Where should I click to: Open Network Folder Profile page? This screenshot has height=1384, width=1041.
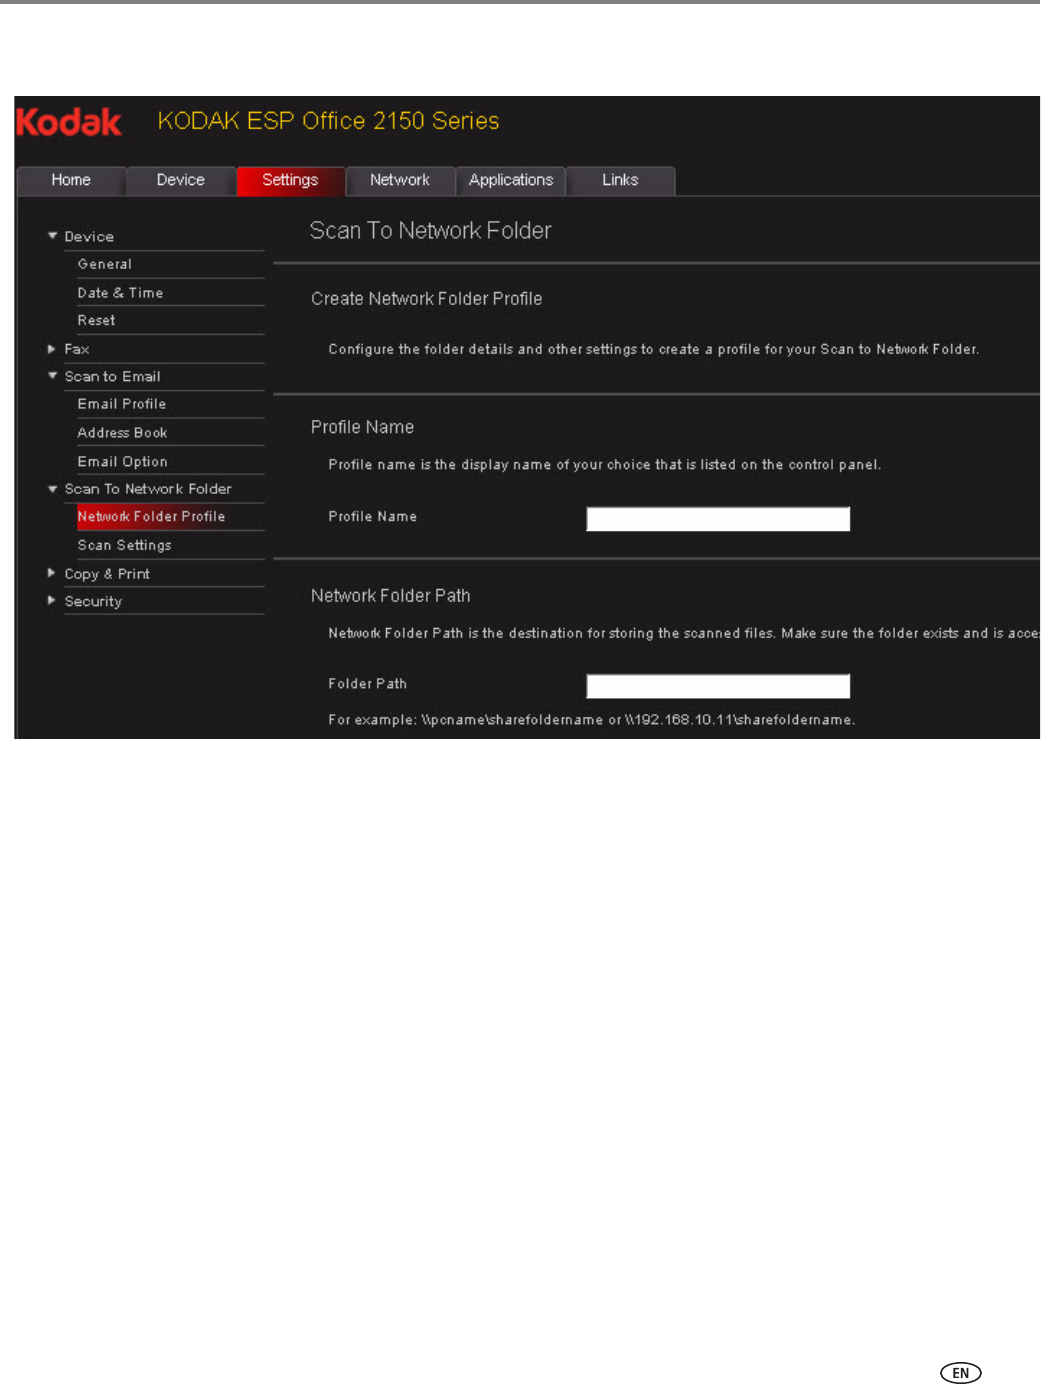pos(151,517)
